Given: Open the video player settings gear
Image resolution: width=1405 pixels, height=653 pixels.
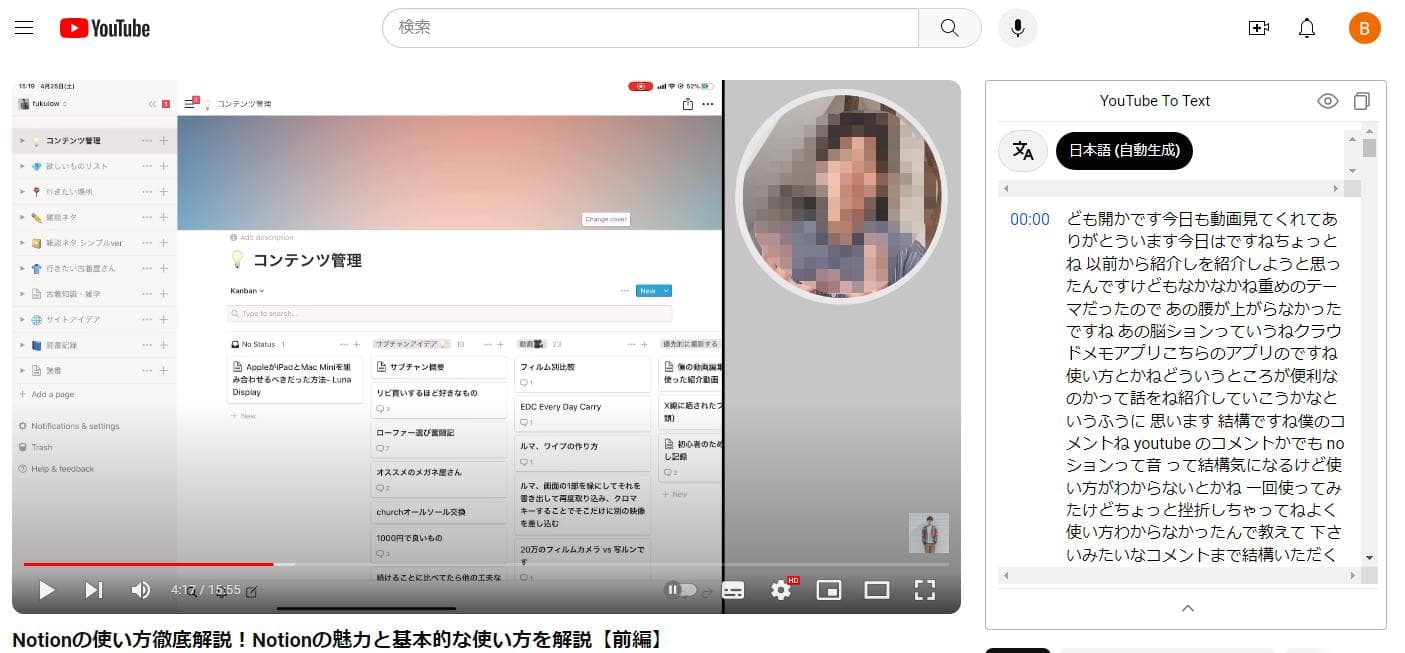Looking at the screenshot, I should point(781,590).
